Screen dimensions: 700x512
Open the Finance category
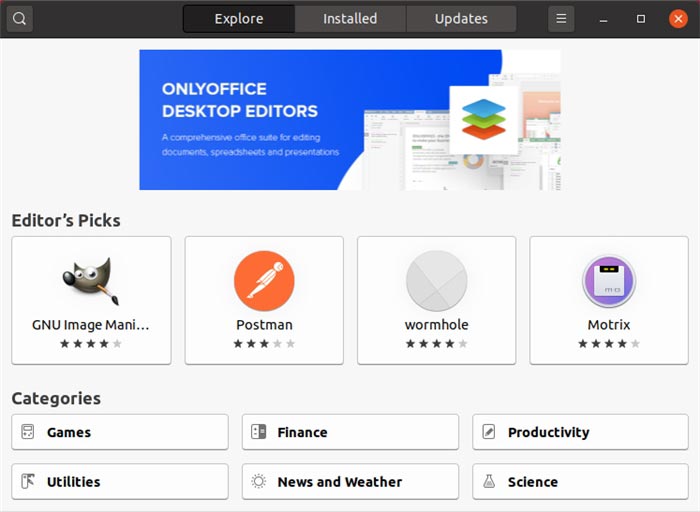tap(350, 432)
